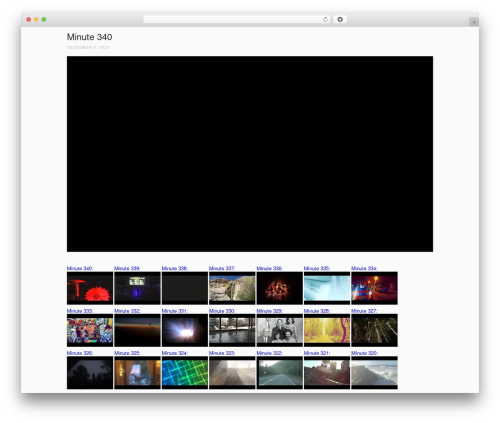Open the Minute 327 dark trees thumbnail
Screen dimensions: 500x423
pyautogui.click(x=374, y=330)
